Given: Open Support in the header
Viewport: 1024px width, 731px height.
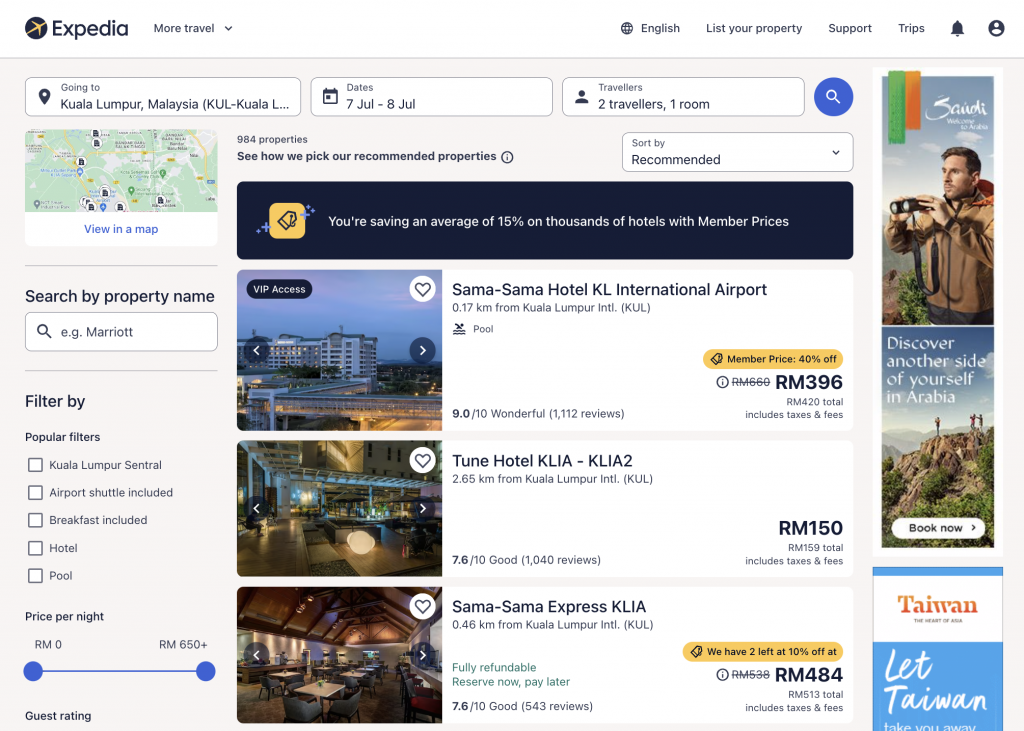Looking at the screenshot, I should tap(850, 28).
